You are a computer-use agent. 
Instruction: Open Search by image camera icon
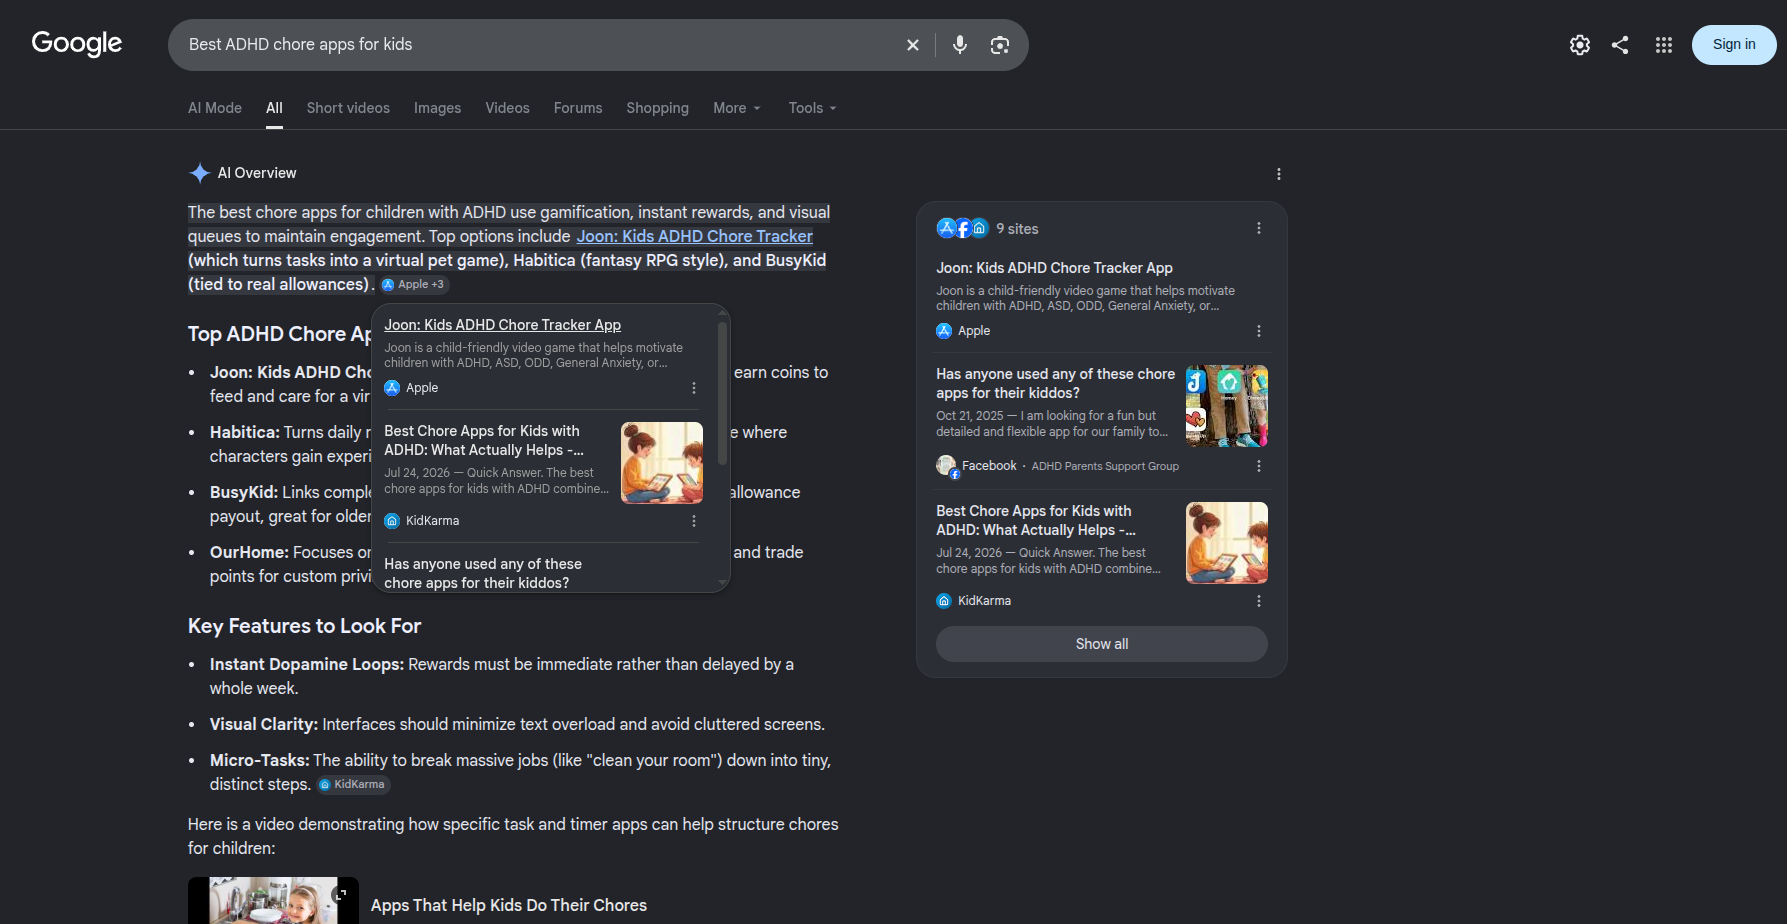pos(1000,45)
